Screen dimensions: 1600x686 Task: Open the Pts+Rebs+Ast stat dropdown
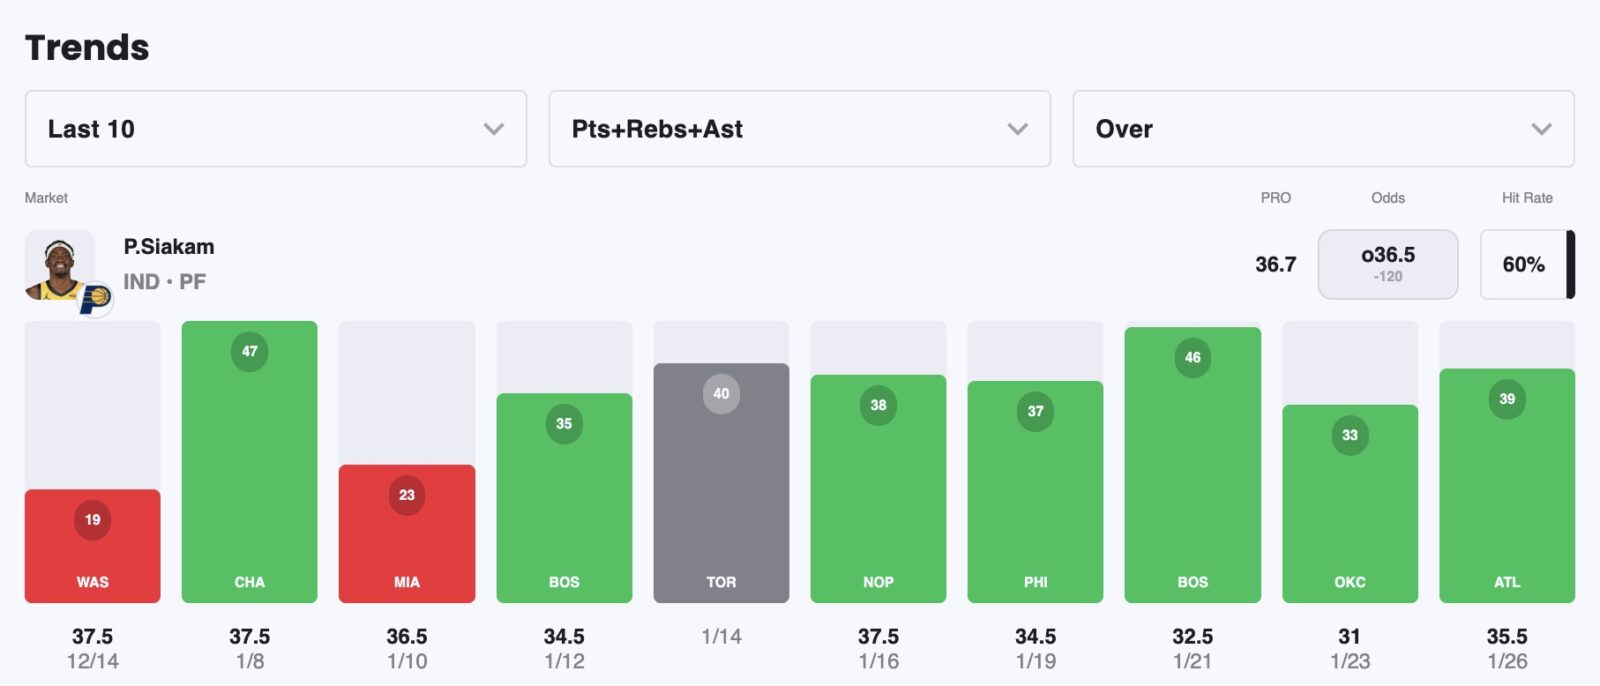tap(799, 129)
